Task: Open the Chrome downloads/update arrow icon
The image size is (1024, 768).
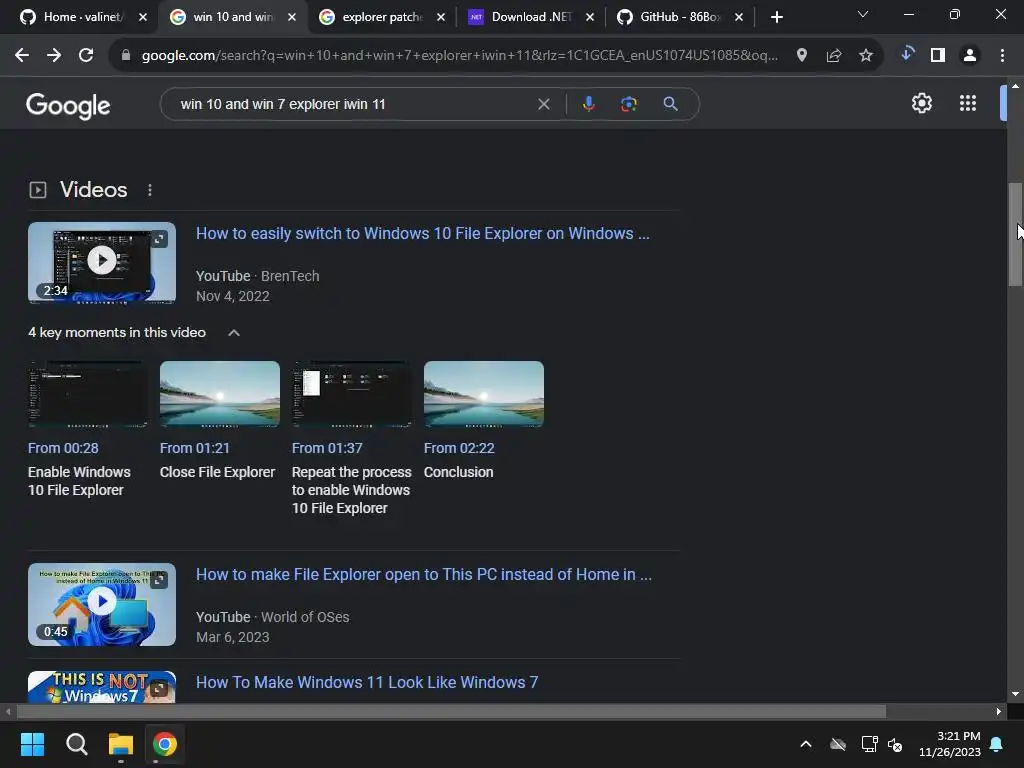Action: click(x=906, y=54)
